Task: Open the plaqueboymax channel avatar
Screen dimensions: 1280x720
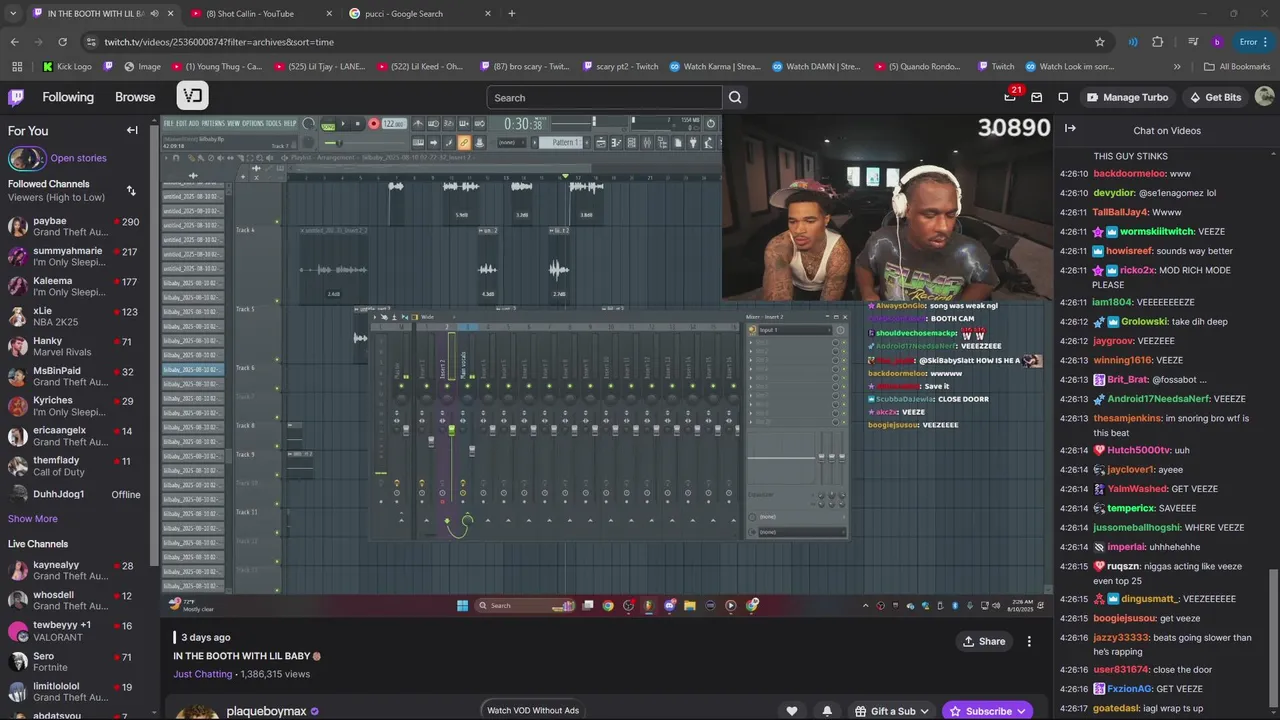Action: point(198,712)
